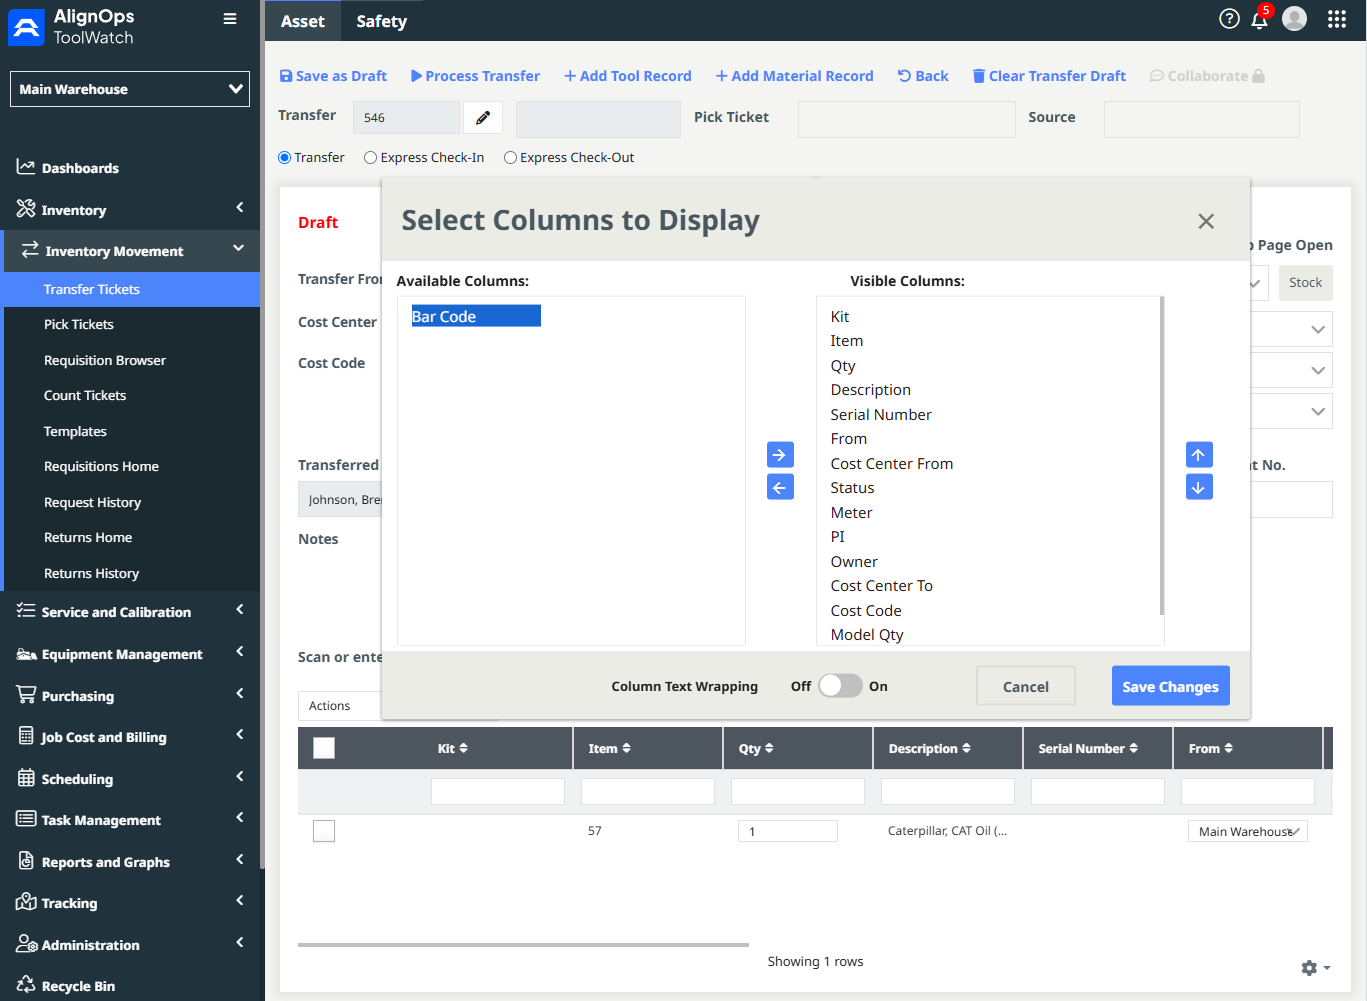Click Add Material Record
Viewport: 1367px width, 1001px height.
tap(795, 76)
